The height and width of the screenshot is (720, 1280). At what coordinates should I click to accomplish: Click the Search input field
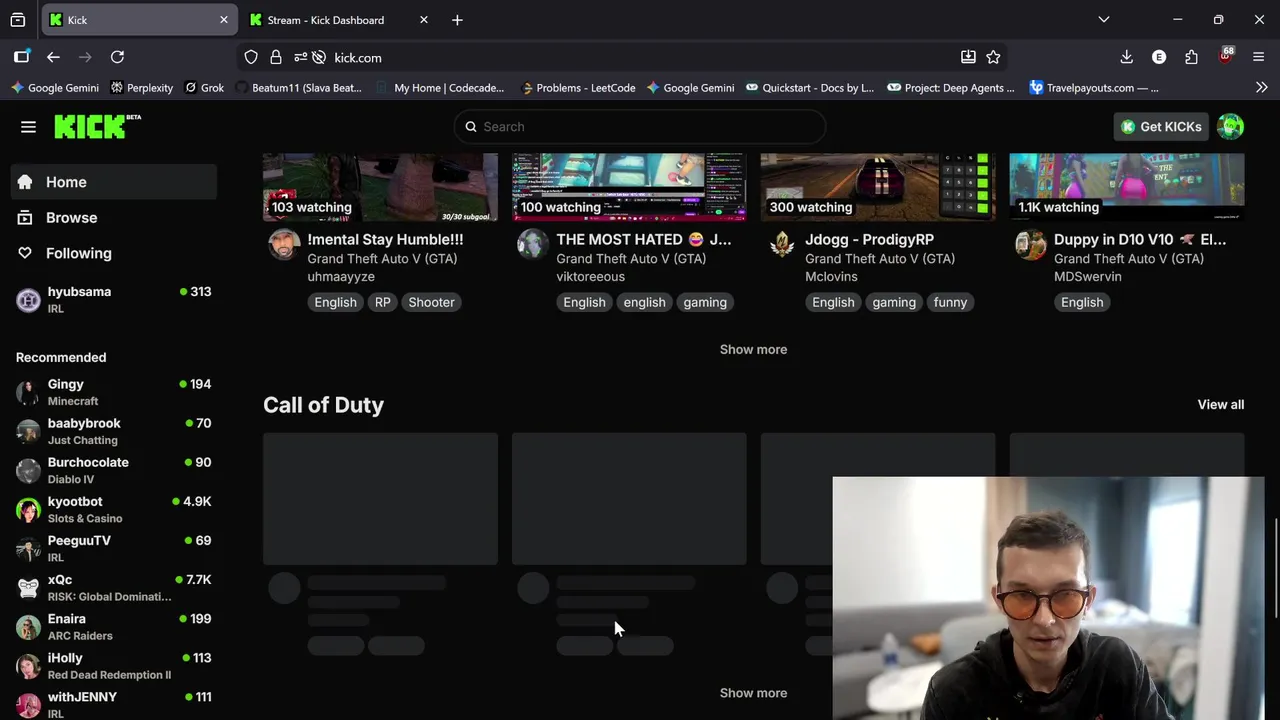pyautogui.click(x=640, y=127)
